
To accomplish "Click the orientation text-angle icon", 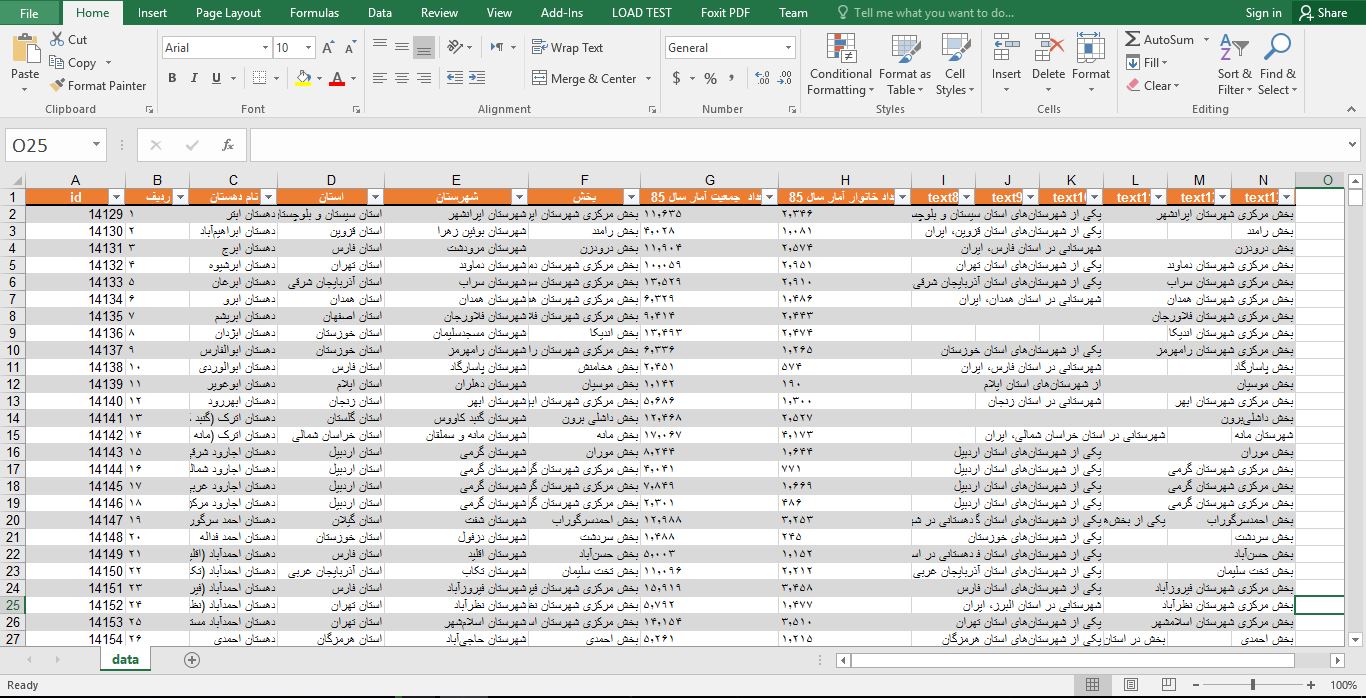I will tap(456, 46).
